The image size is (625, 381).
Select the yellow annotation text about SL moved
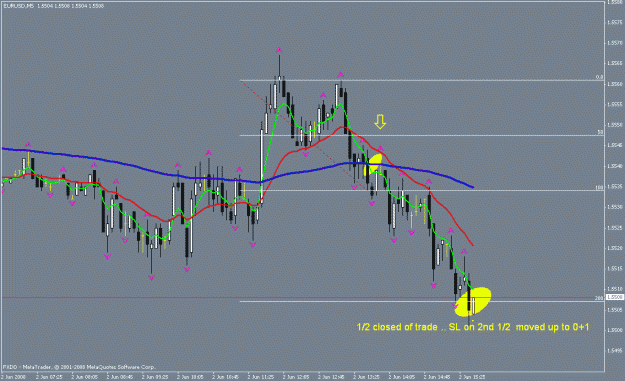473,327
